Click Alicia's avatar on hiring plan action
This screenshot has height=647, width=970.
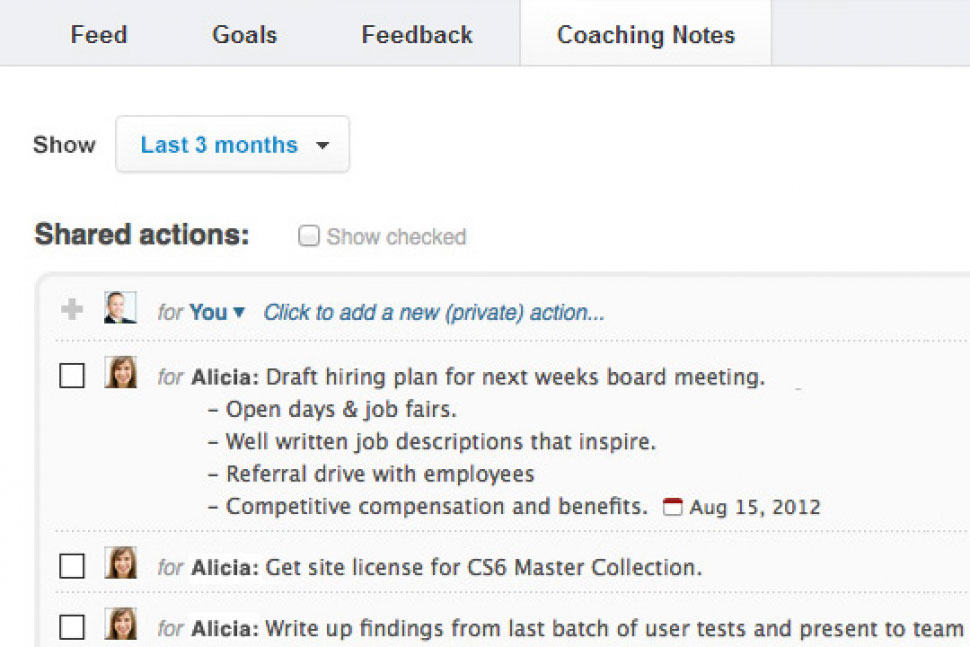(120, 373)
